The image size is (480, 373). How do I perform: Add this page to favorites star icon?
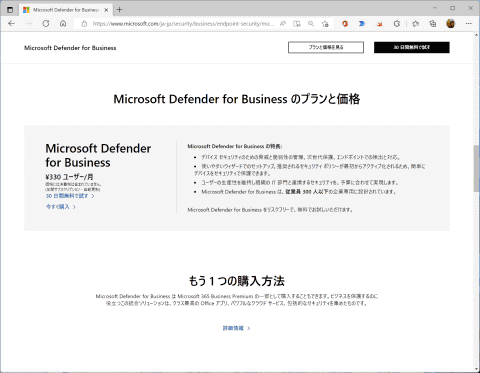(x=325, y=24)
